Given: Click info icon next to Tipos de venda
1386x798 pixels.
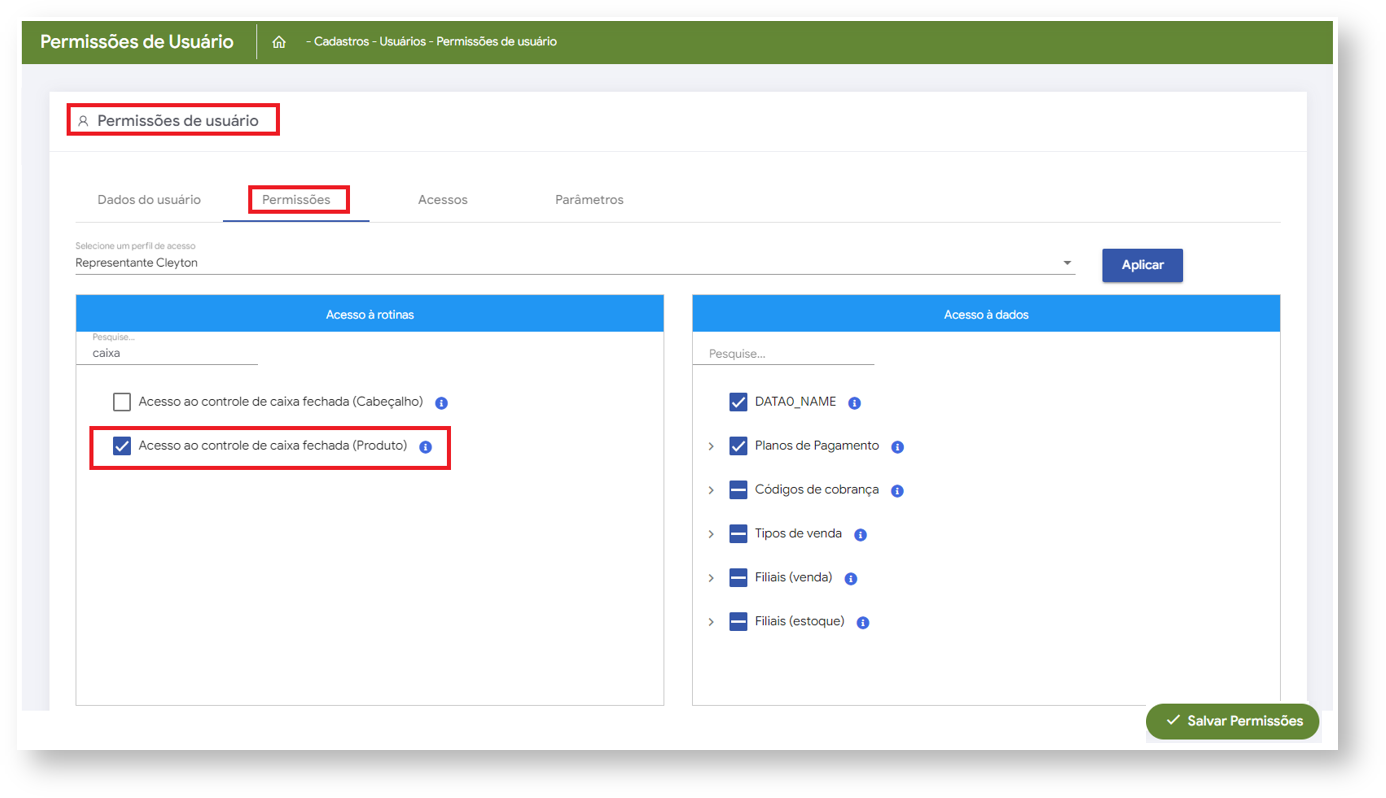Looking at the screenshot, I should tap(860, 535).
